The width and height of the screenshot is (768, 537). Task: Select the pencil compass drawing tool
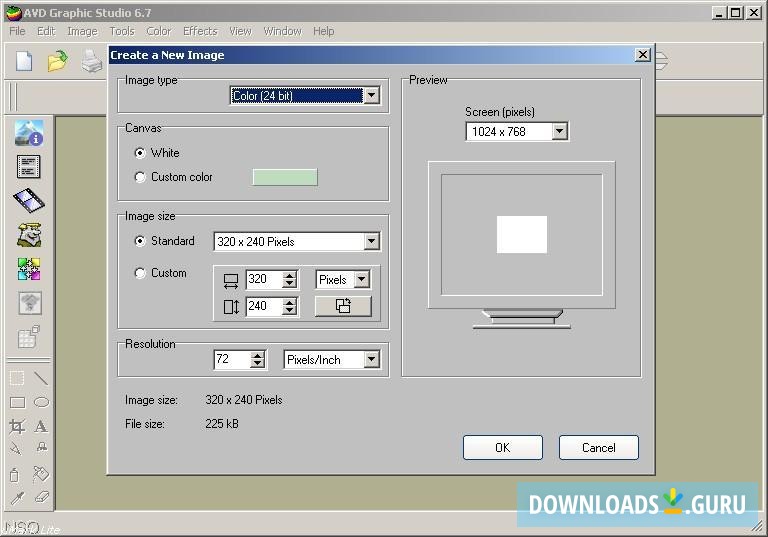pyautogui.click(x=16, y=448)
